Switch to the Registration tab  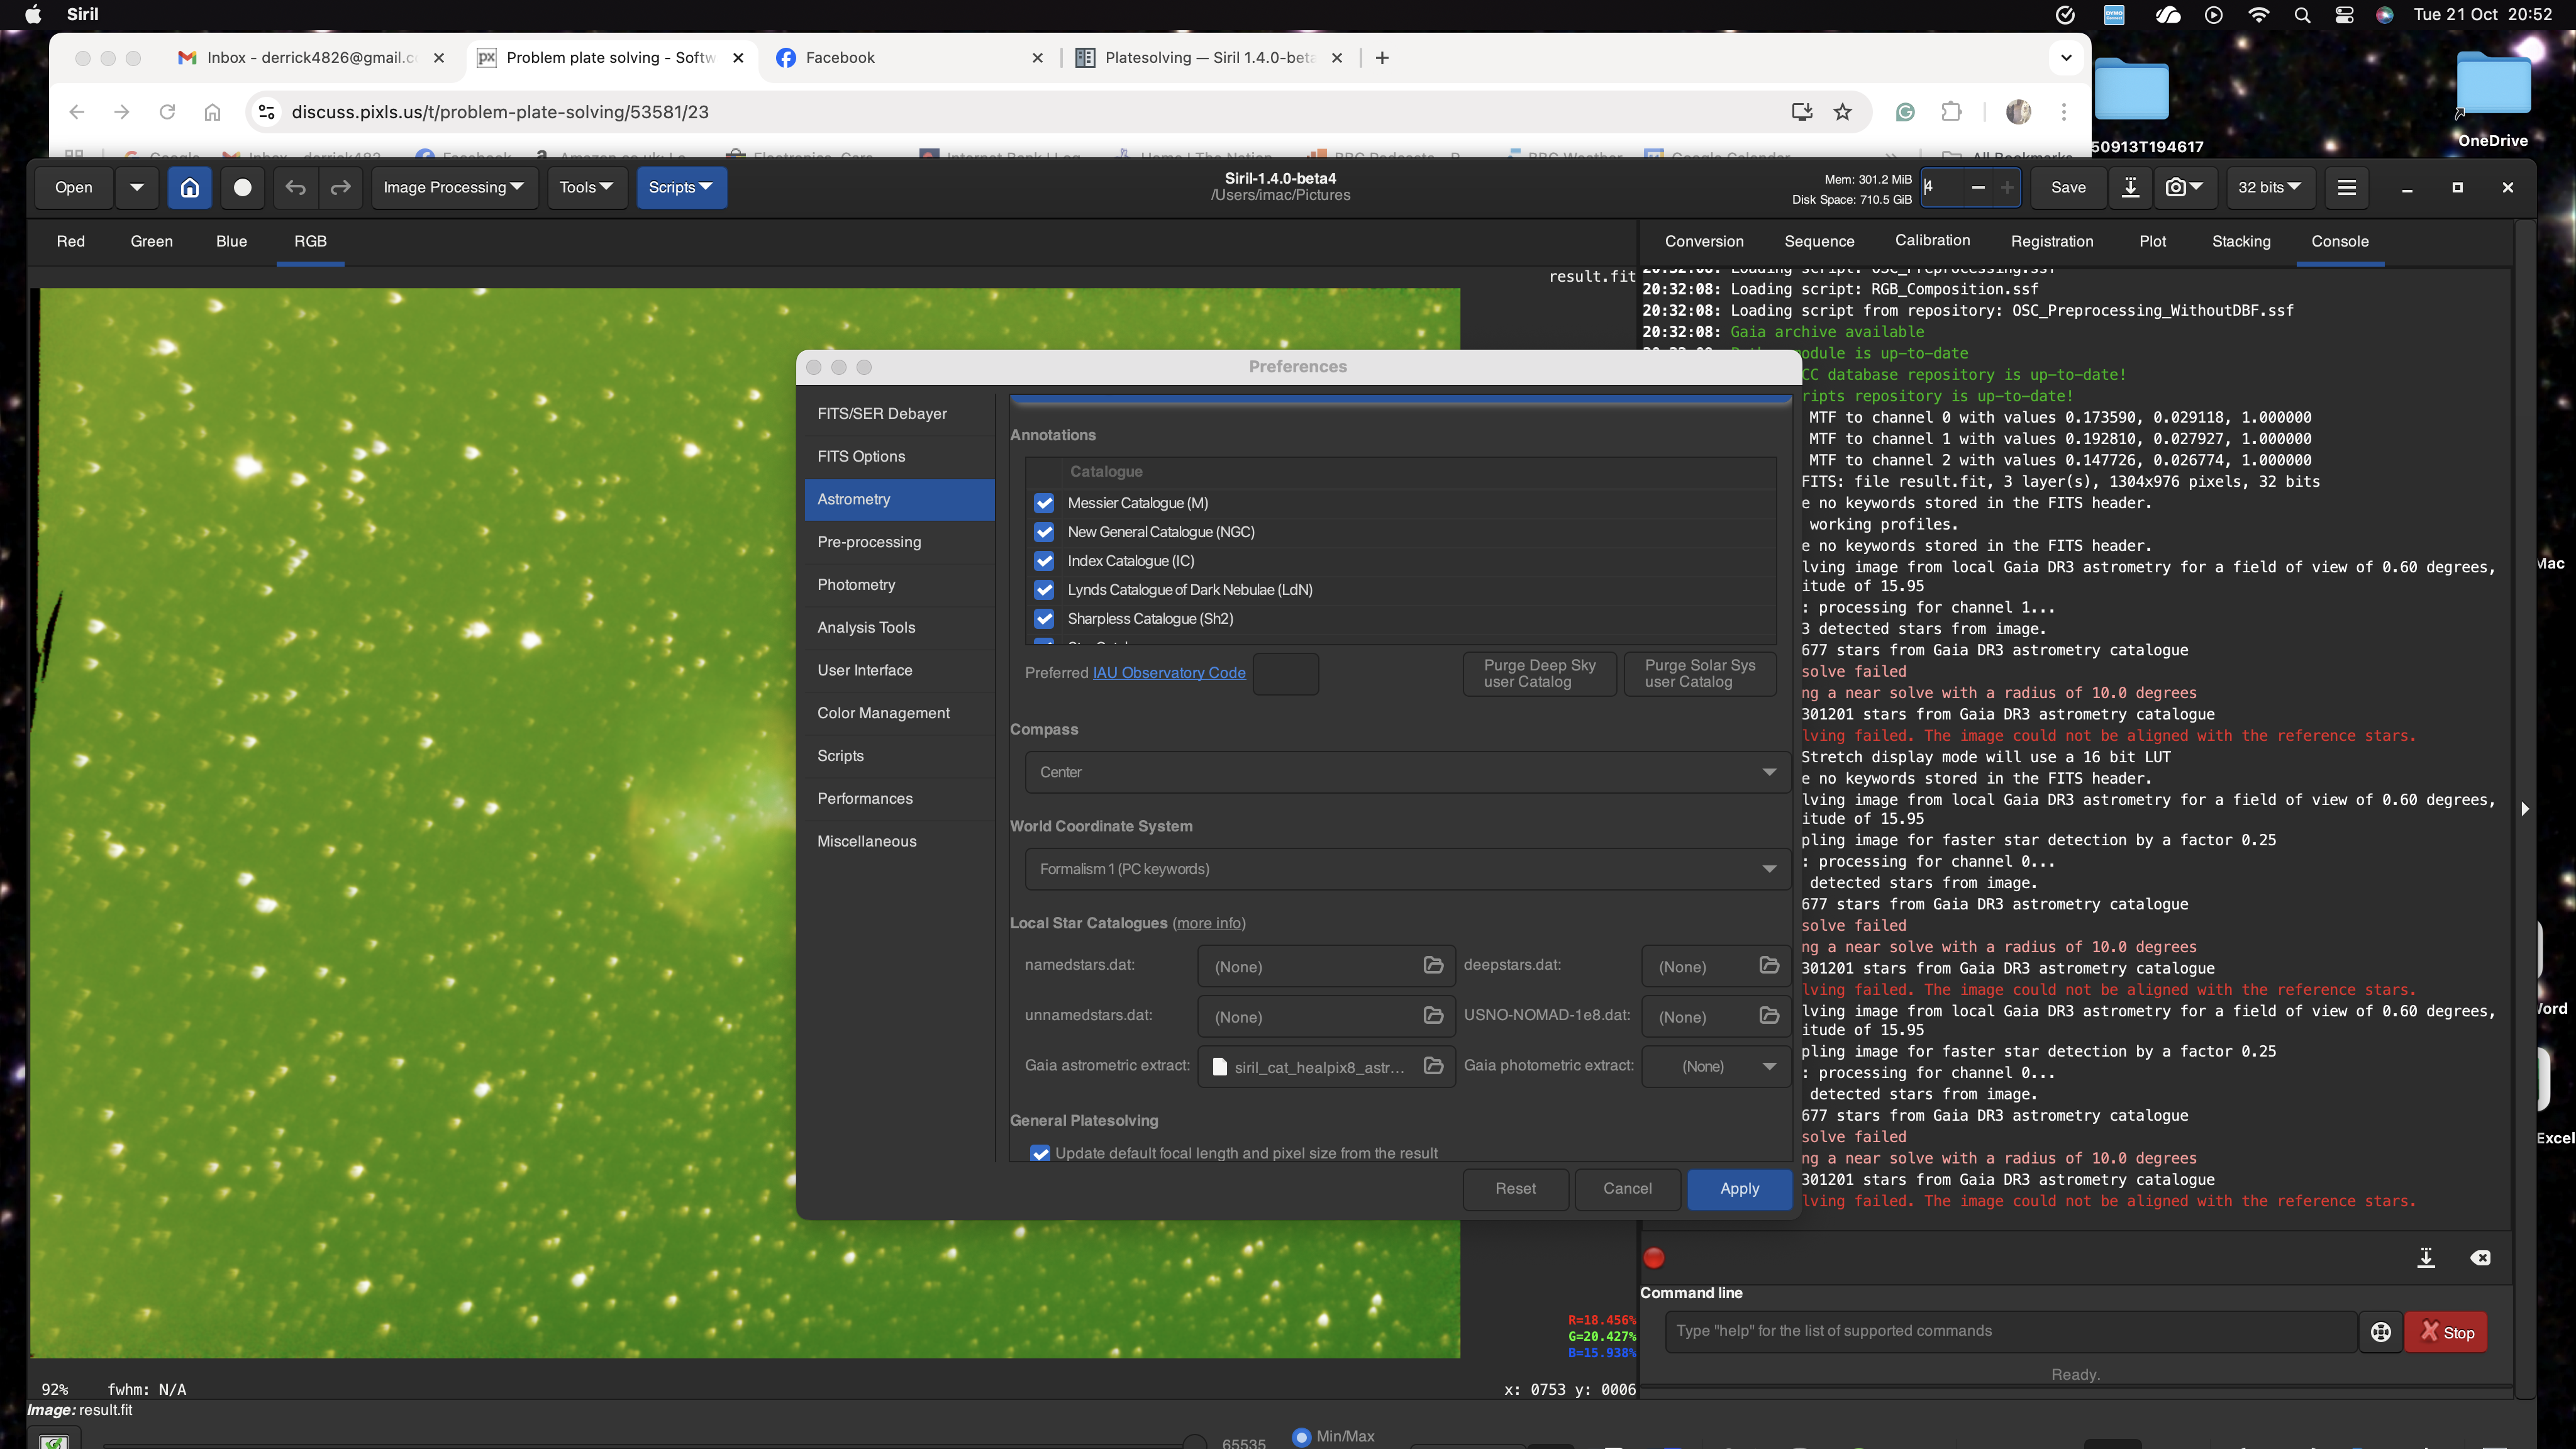tap(2051, 241)
